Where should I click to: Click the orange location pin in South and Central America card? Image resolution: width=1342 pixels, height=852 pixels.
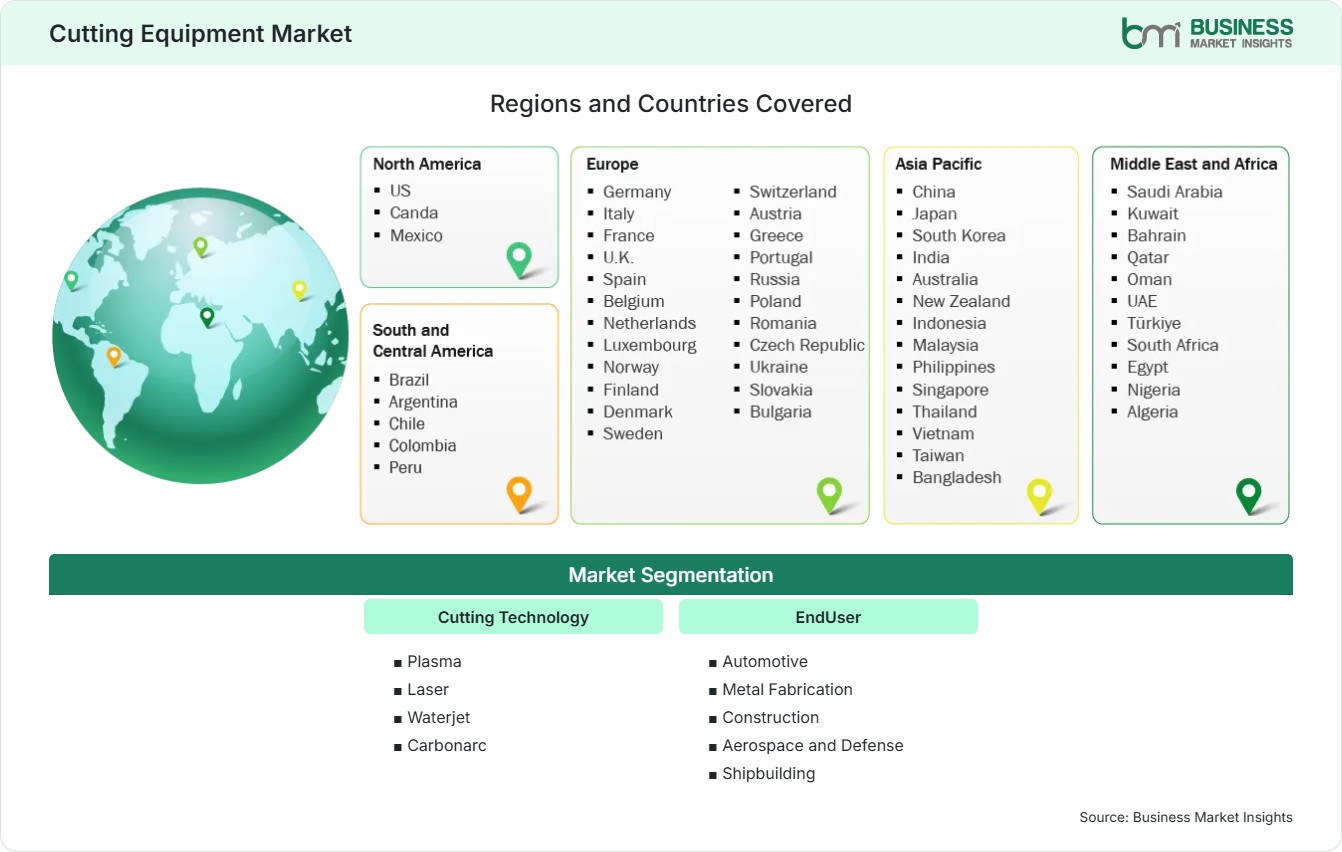click(x=519, y=494)
